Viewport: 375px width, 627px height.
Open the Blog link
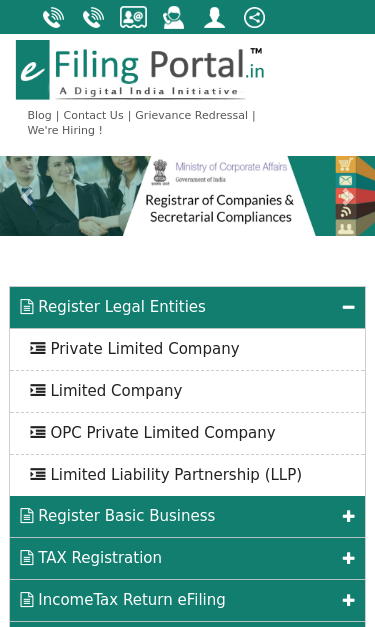(40, 115)
